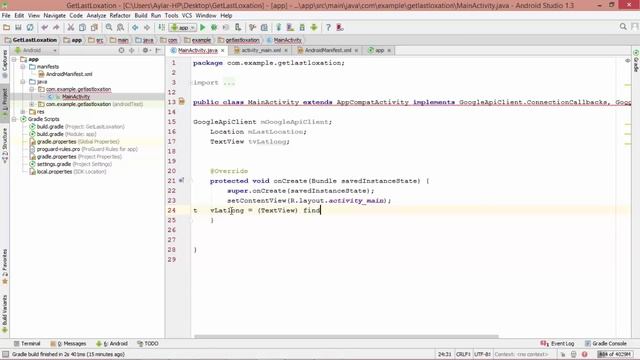Open the VCS menu
The width and height of the screenshot is (640, 360).
click(x=187, y=16)
